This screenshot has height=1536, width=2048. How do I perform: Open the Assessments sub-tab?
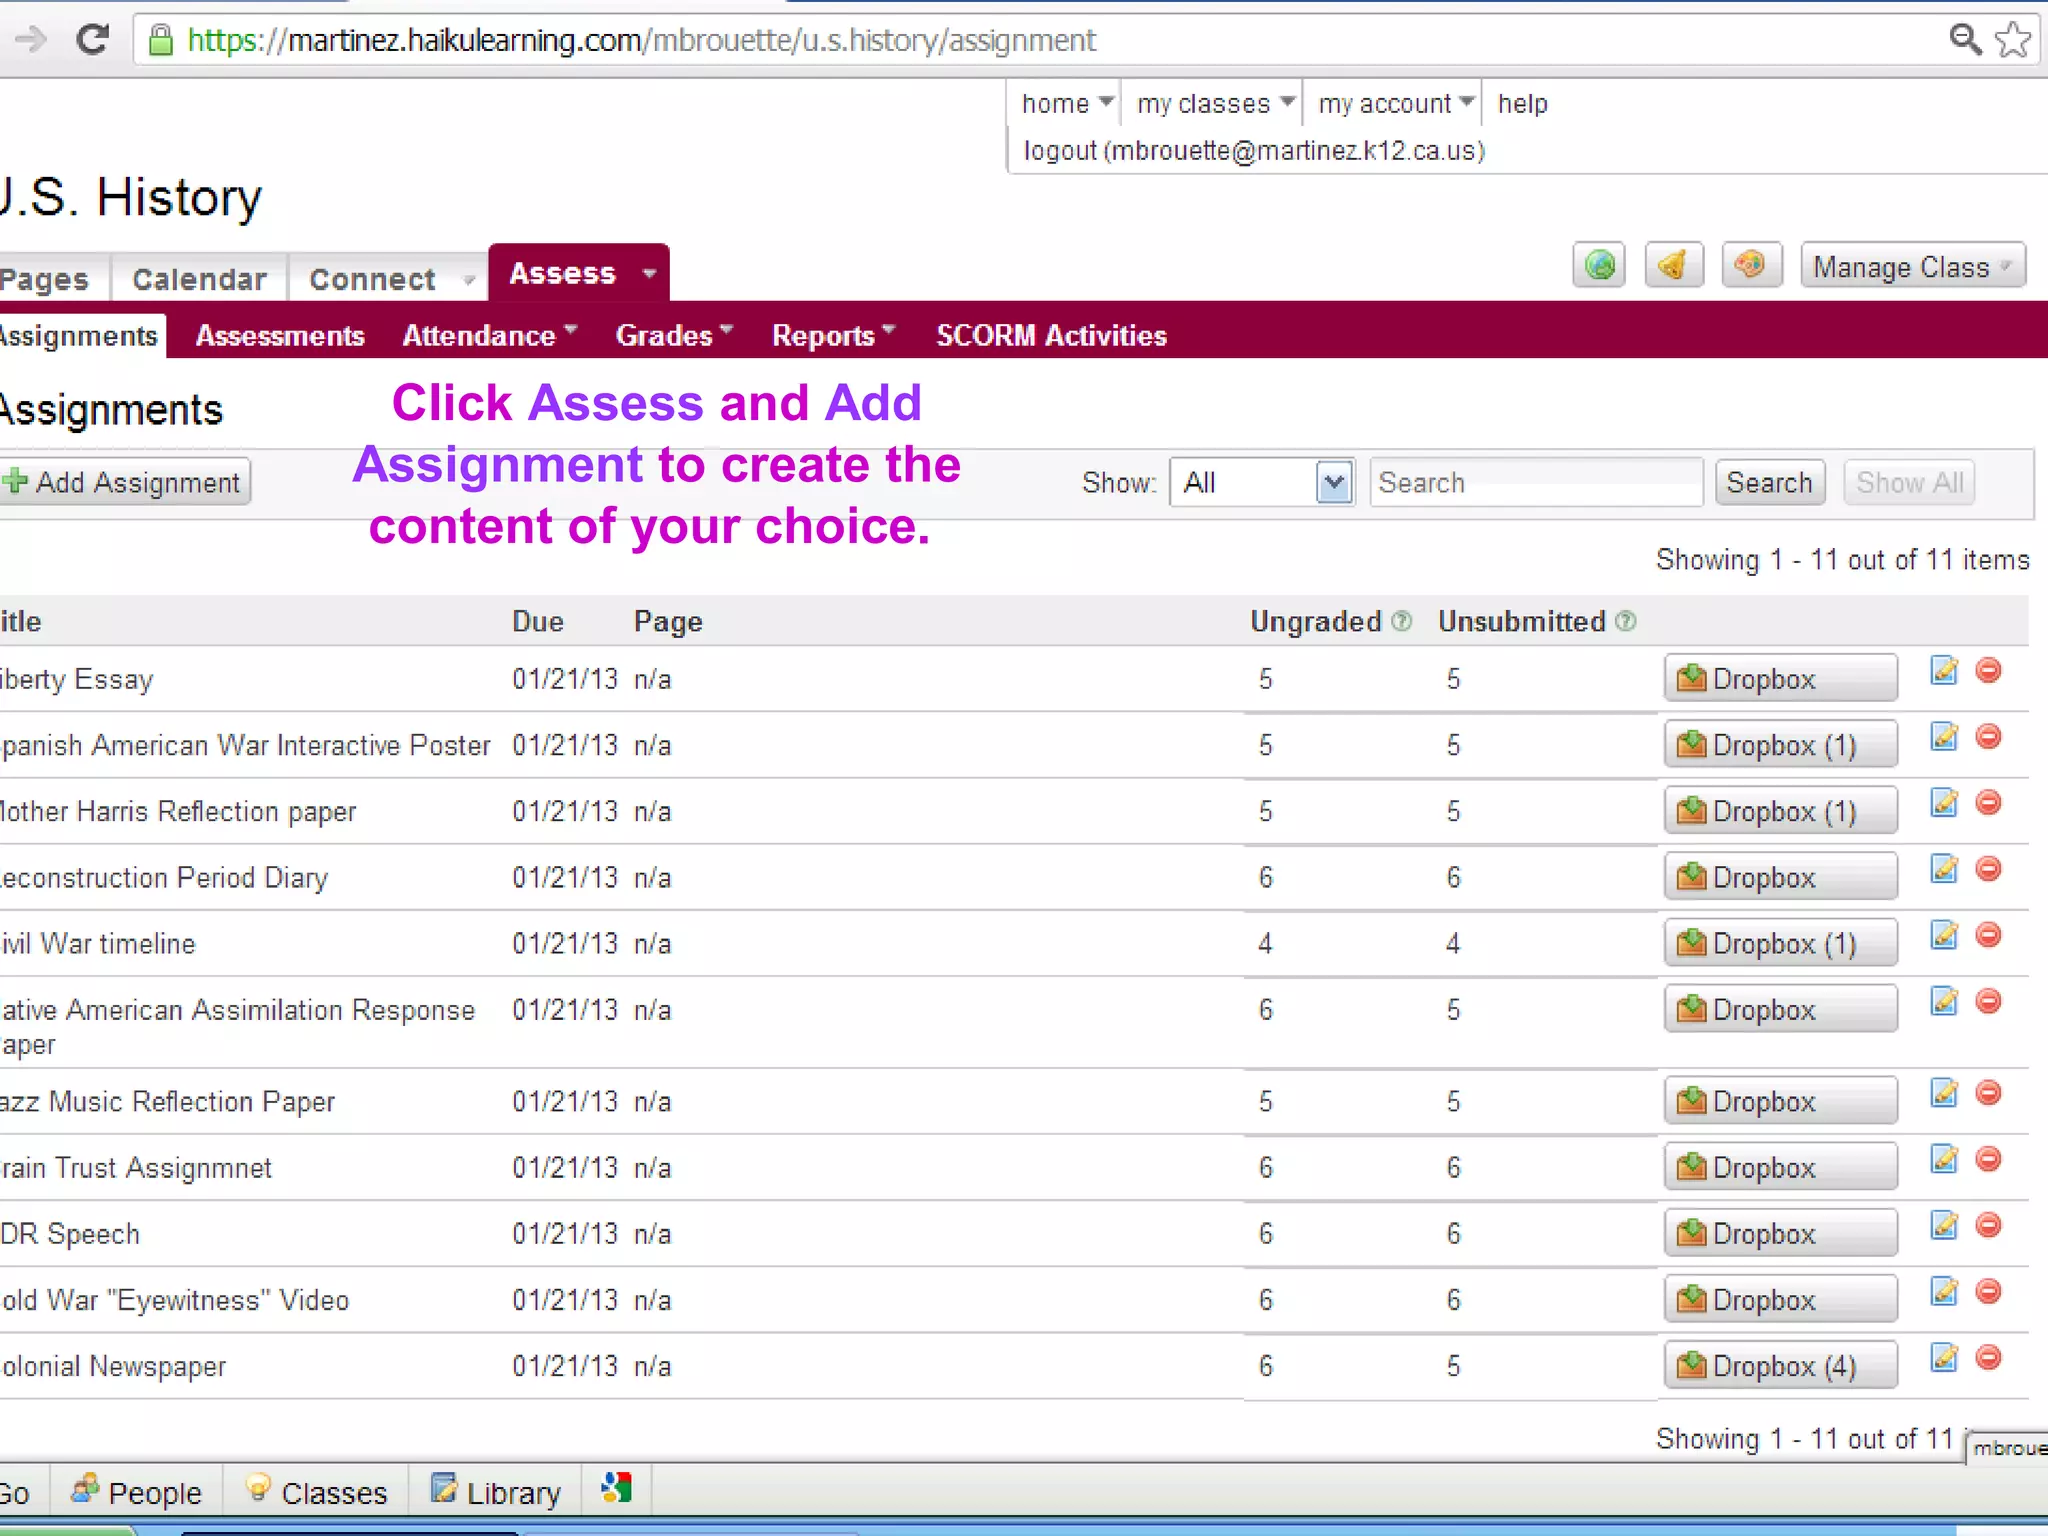tap(280, 335)
